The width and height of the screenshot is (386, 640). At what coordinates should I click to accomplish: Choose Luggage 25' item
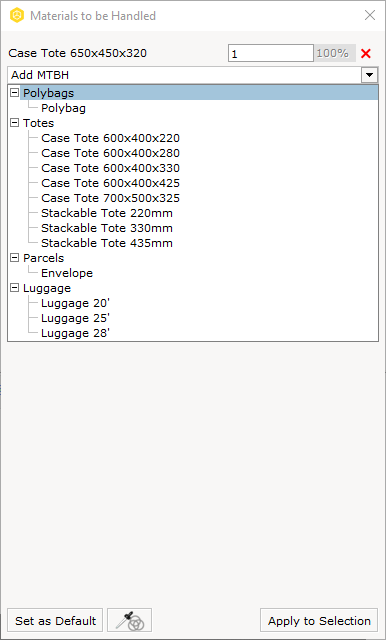point(75,318)
